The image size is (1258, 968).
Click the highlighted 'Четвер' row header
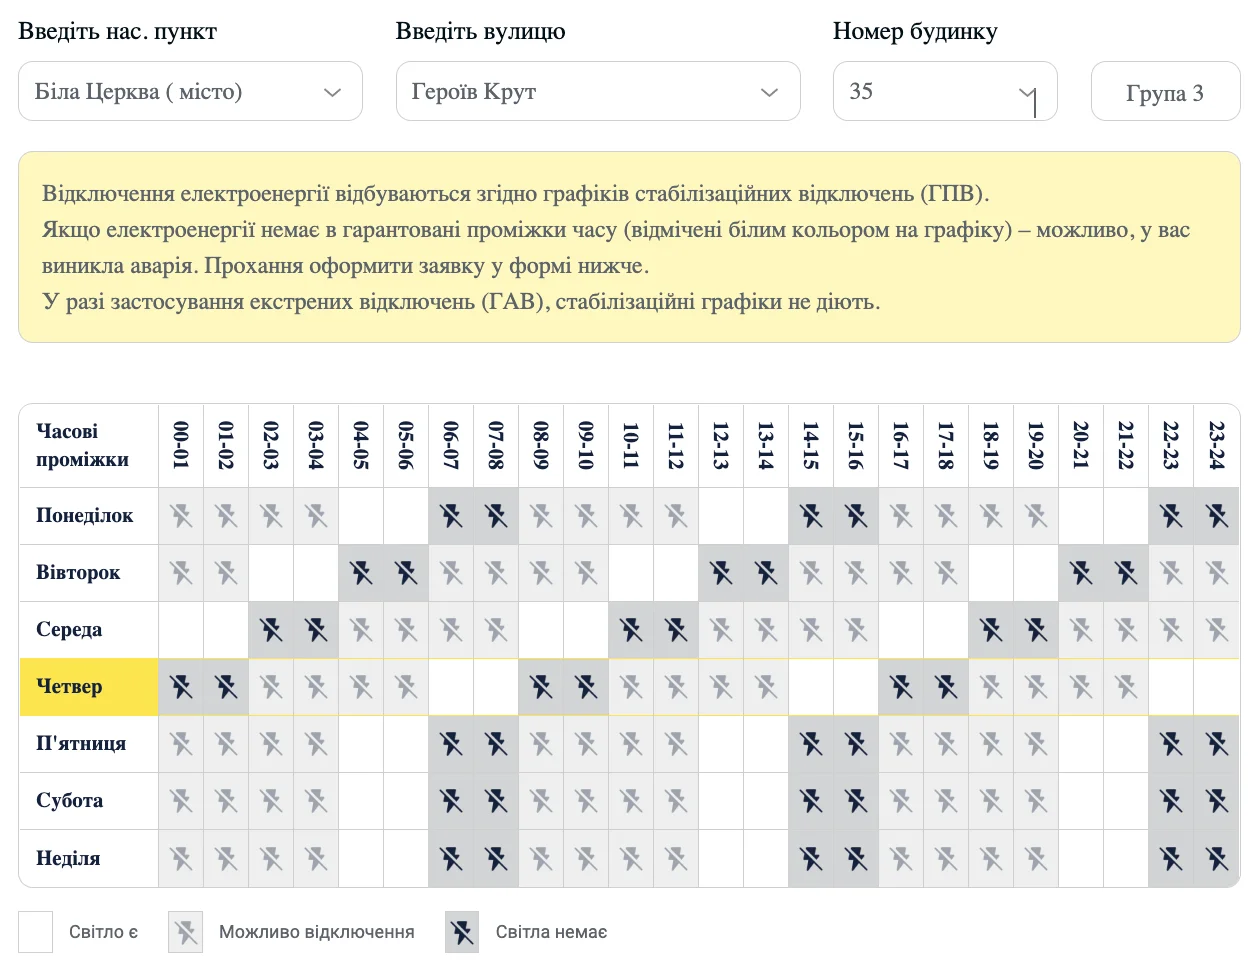[89, 687]
